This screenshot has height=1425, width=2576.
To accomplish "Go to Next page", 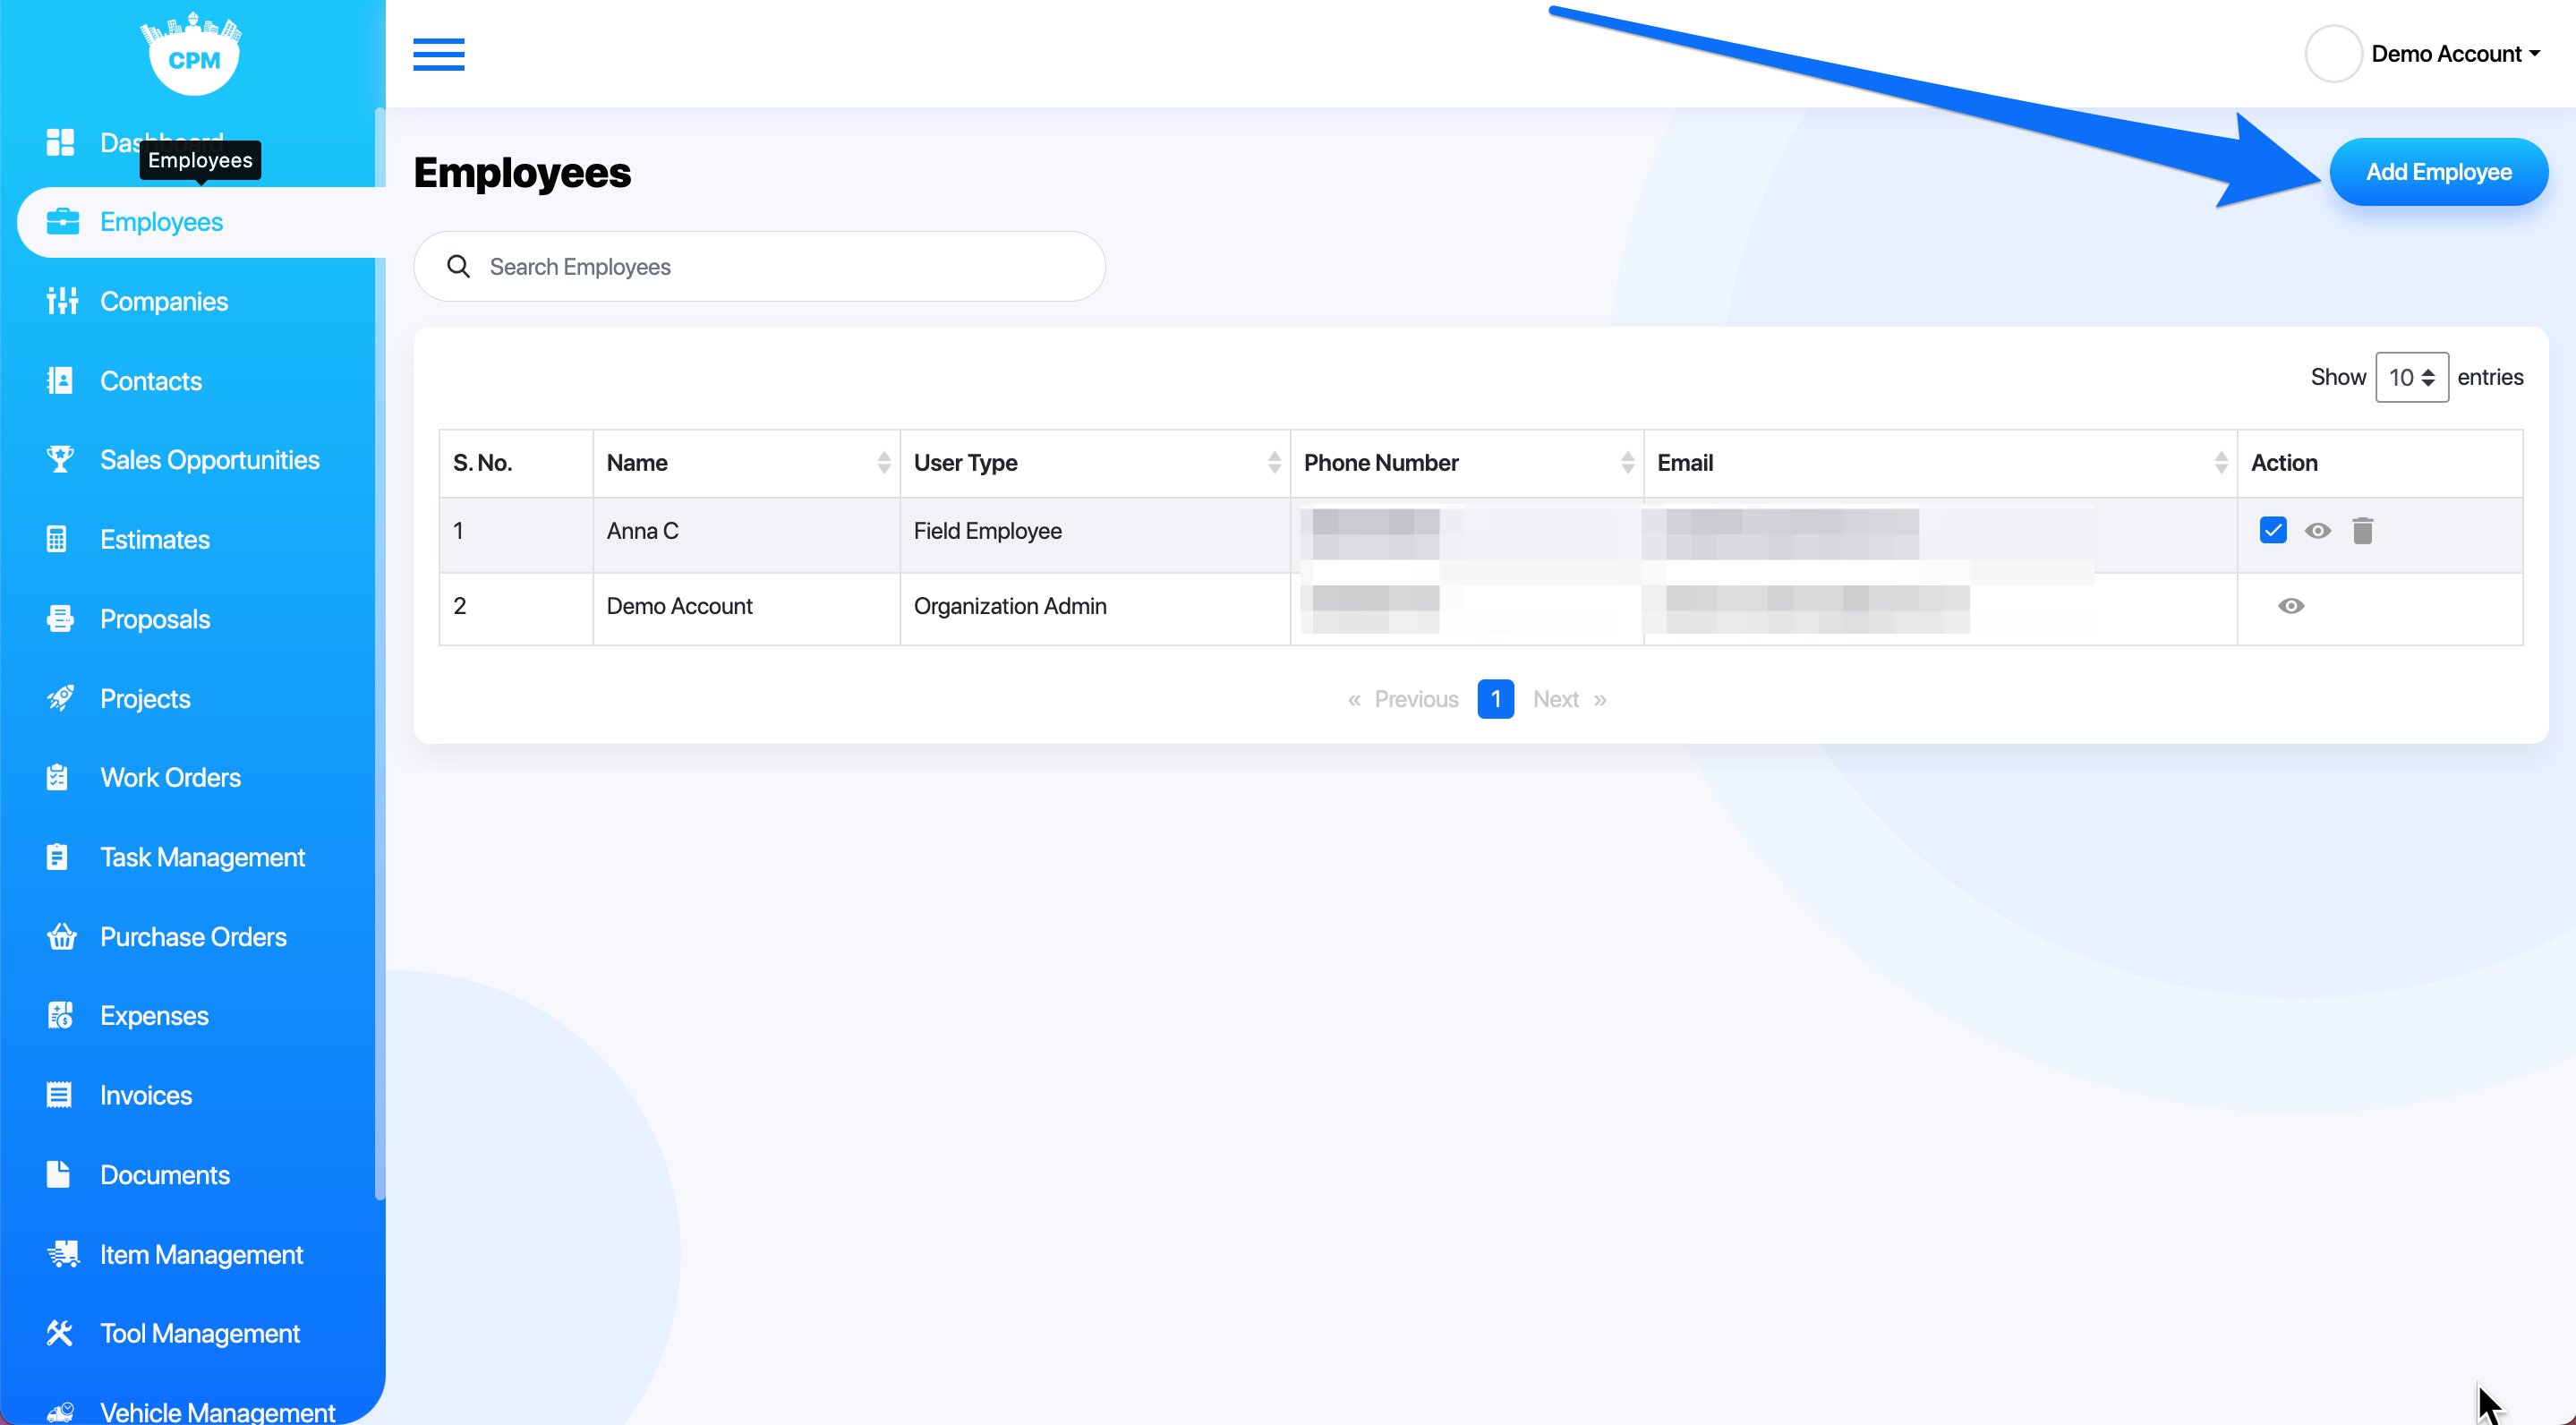I will click(1569, 699).
